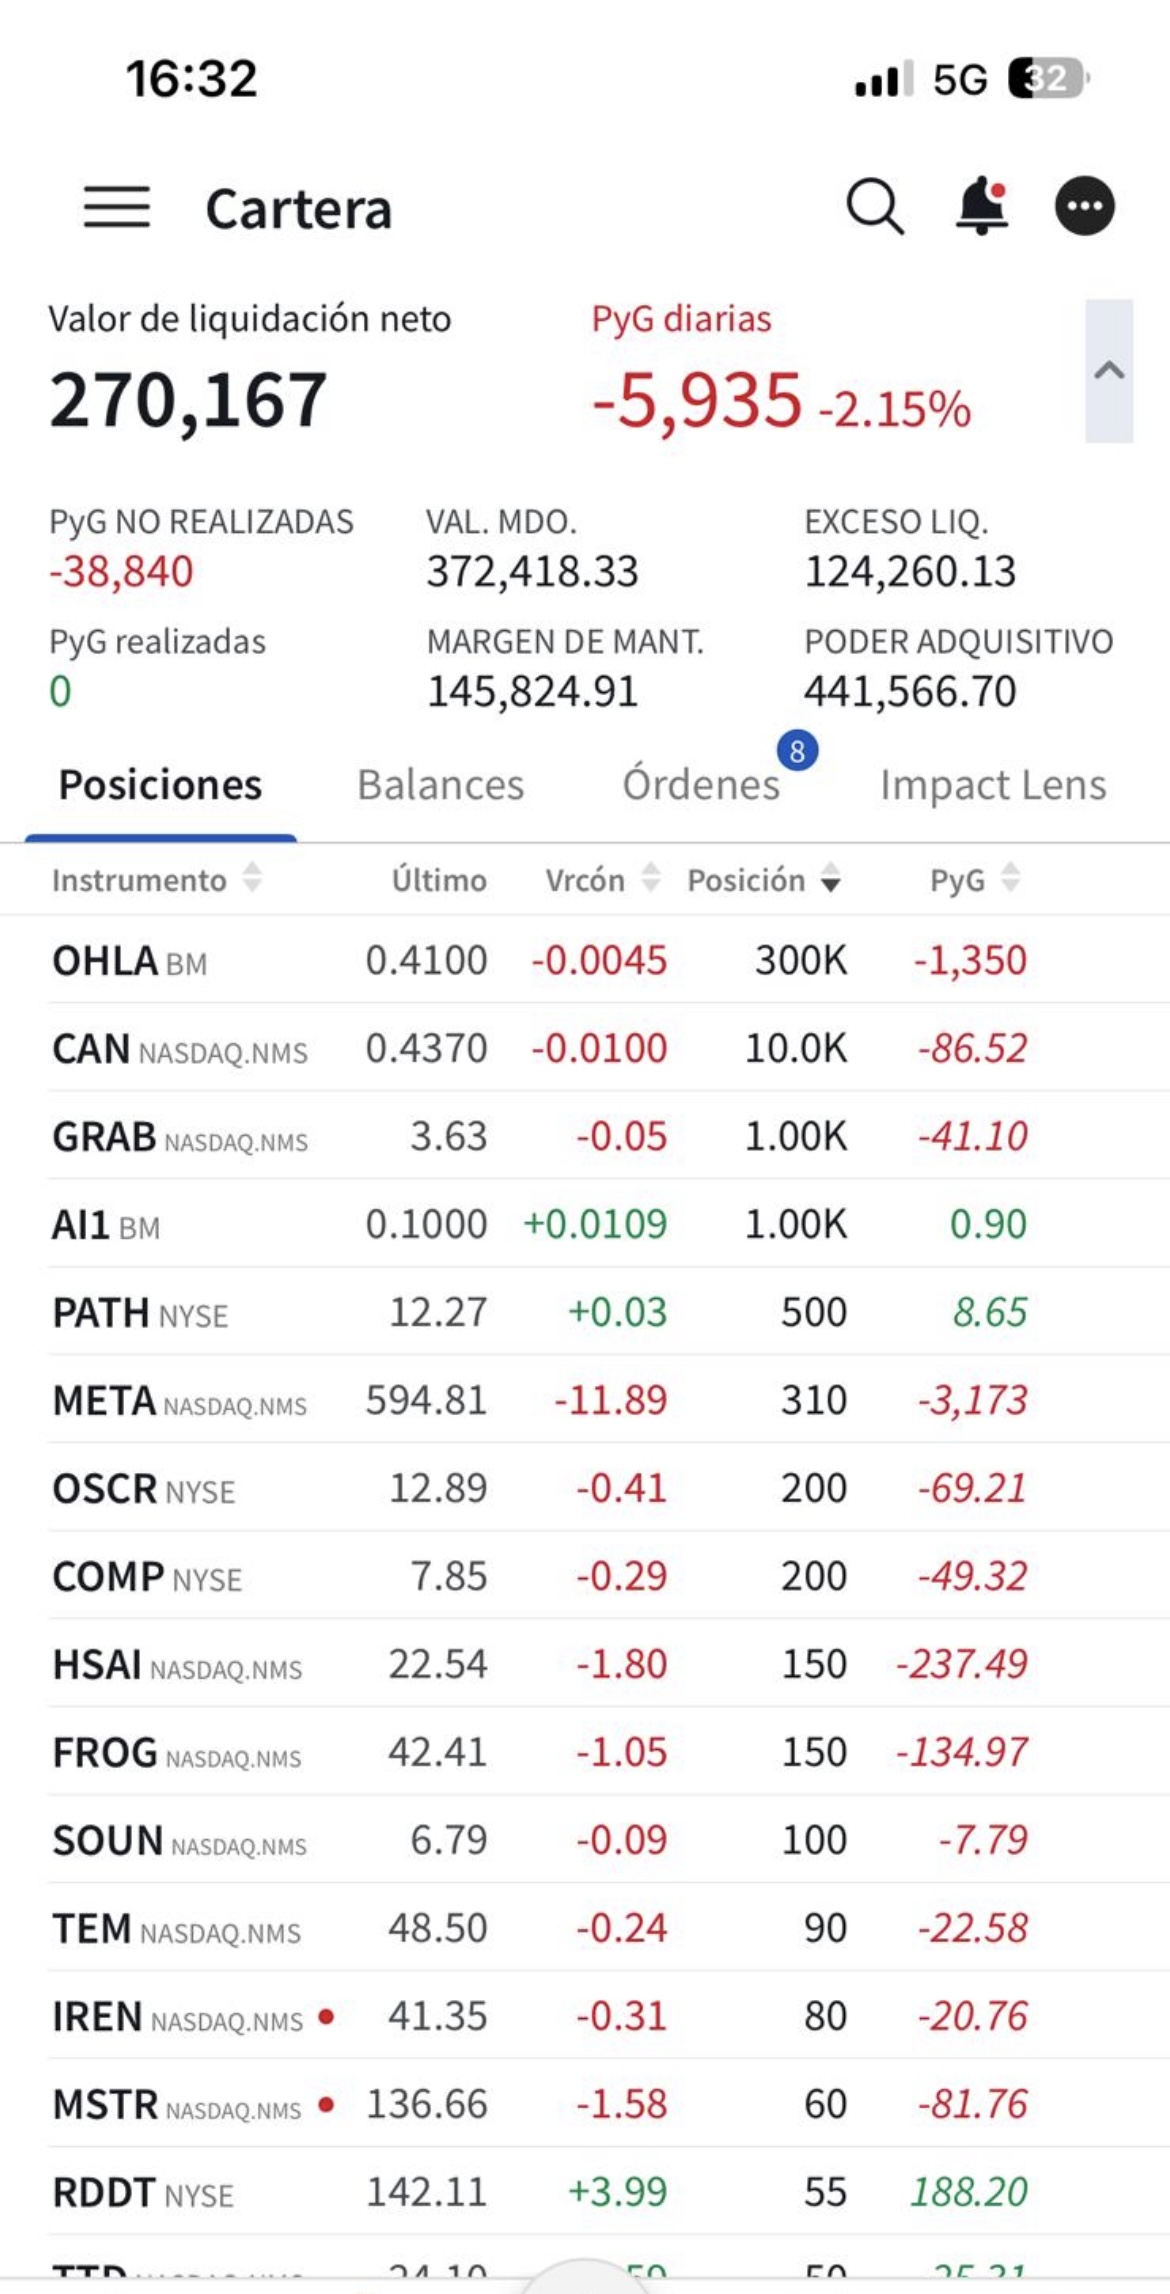Tap the red dot next to MSTR

pos(326,2104)
